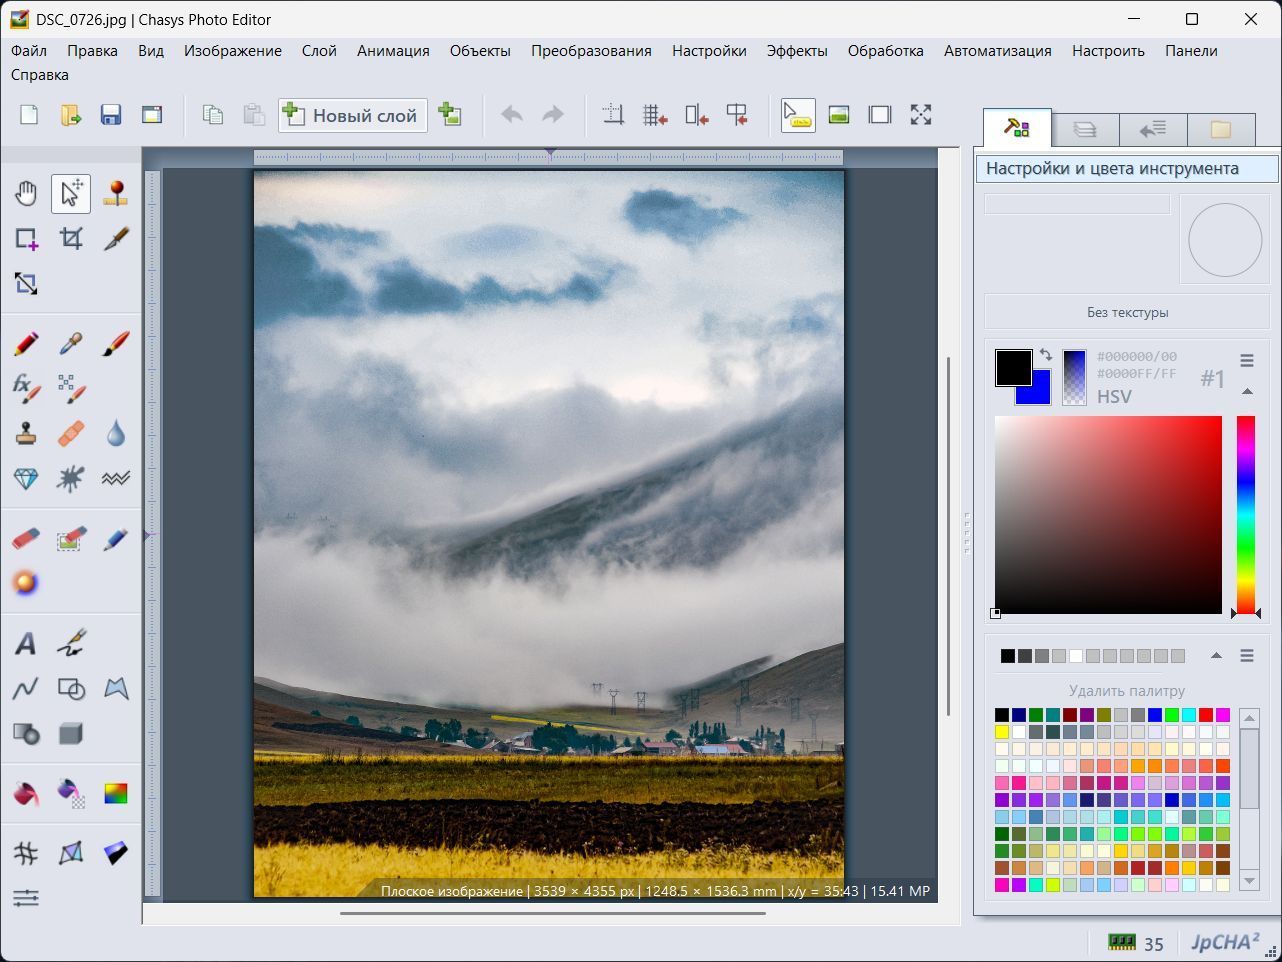Screen dimensions: 1282x962
Task: Select the Crop tool
Action: click(x=71, y=238)
